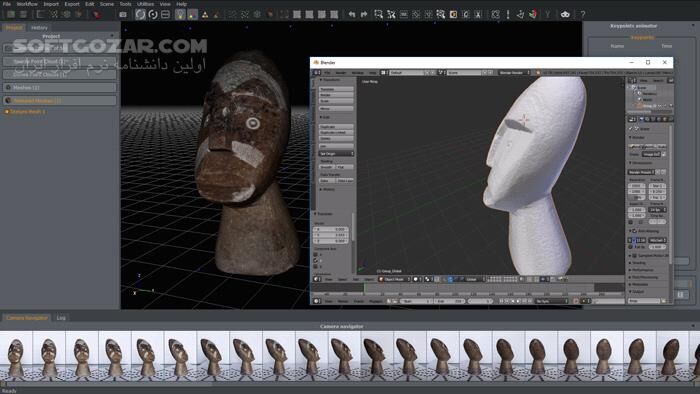Click Scale button in Blender tool shelf
700x394 pixels.
(x=336, y=101)
